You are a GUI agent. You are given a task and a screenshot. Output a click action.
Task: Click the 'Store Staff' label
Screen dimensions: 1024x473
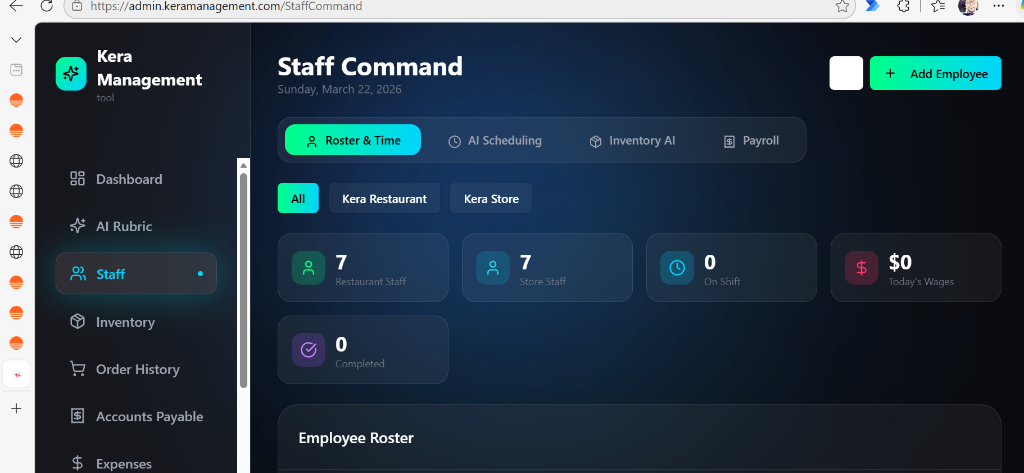point(543,282)
